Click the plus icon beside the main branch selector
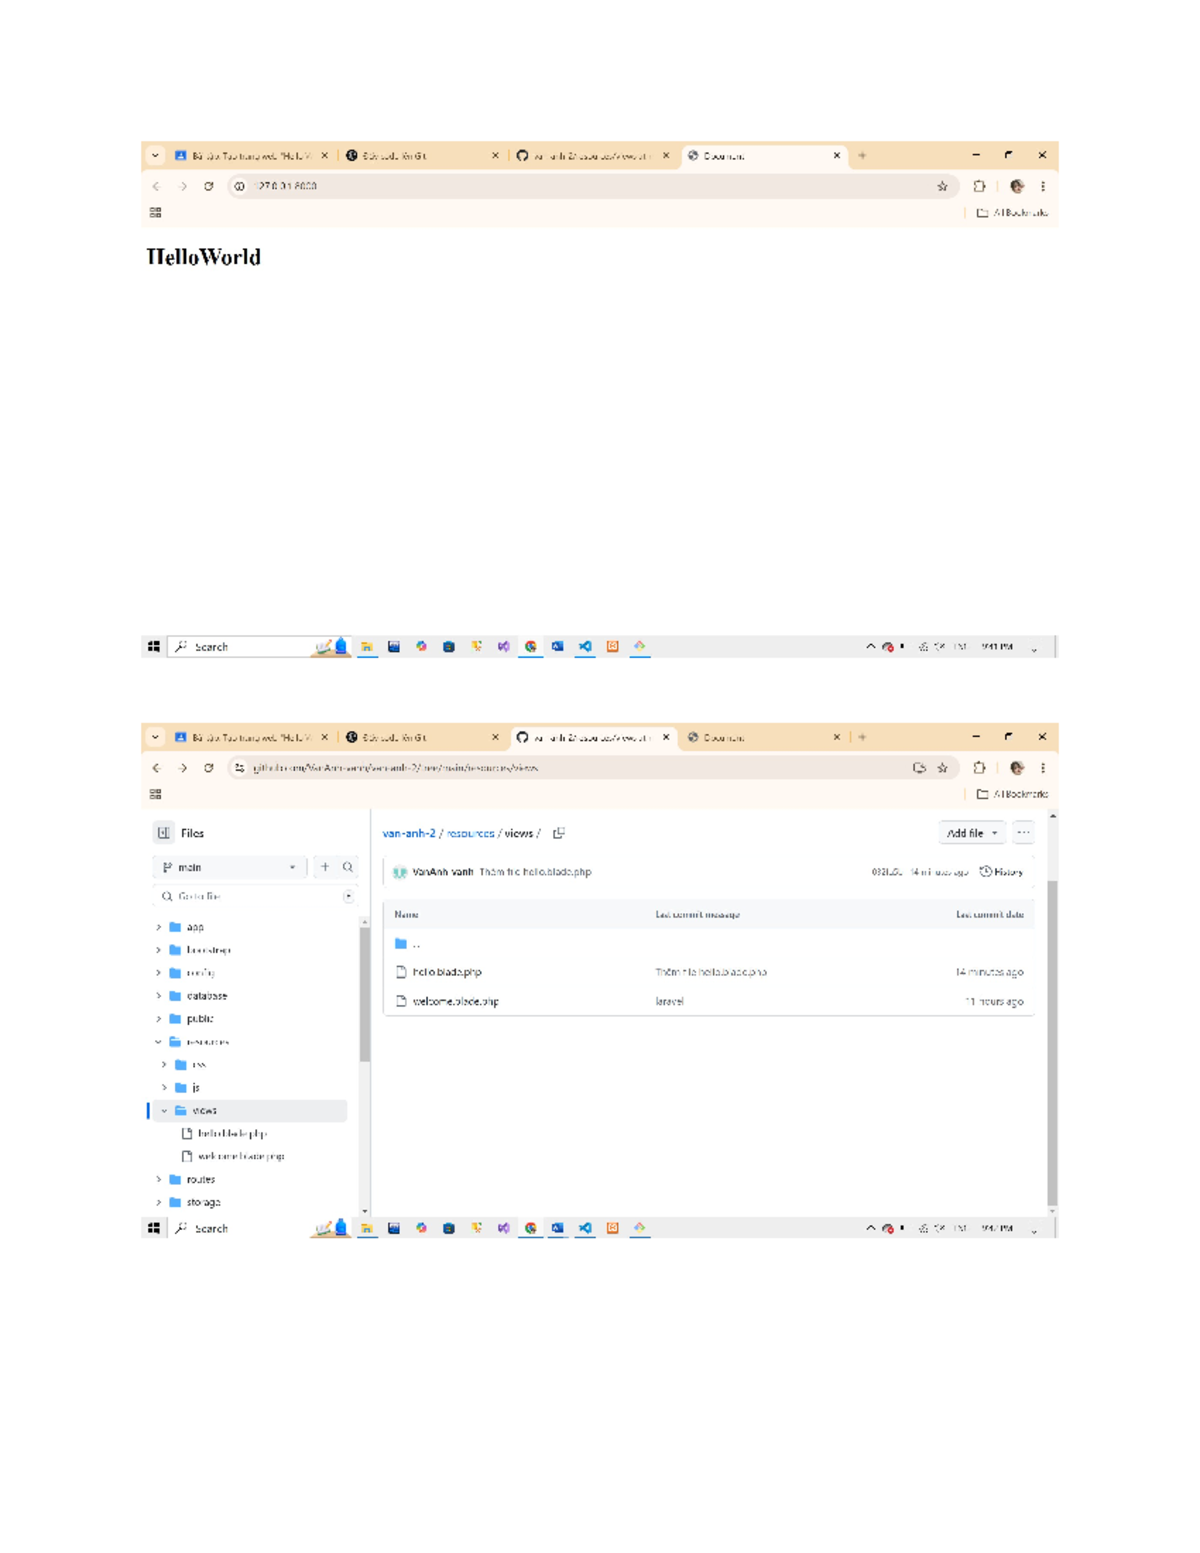1200x1553 pixels. 325,867
